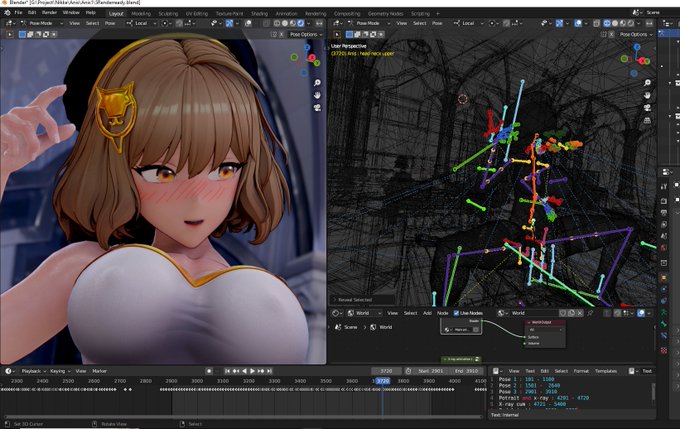Jump to the last frame in timeline

(269, 371)
